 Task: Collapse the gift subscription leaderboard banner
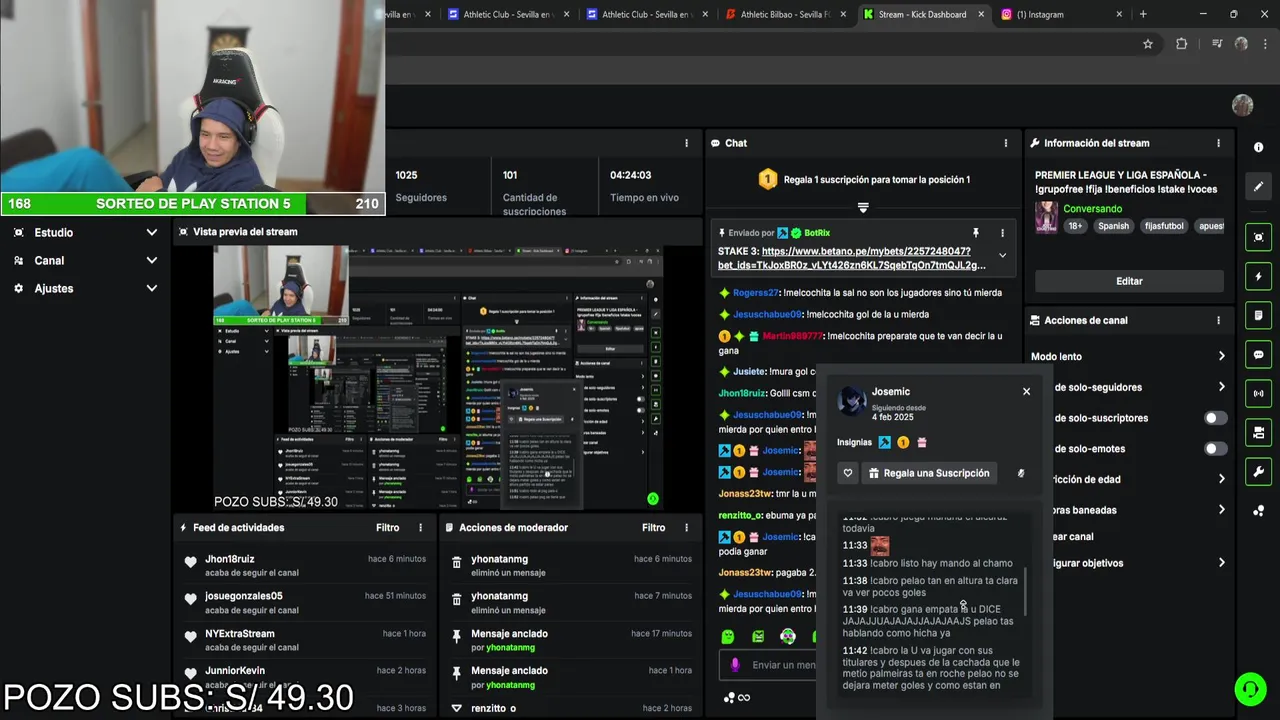click(x=863, y=208)
